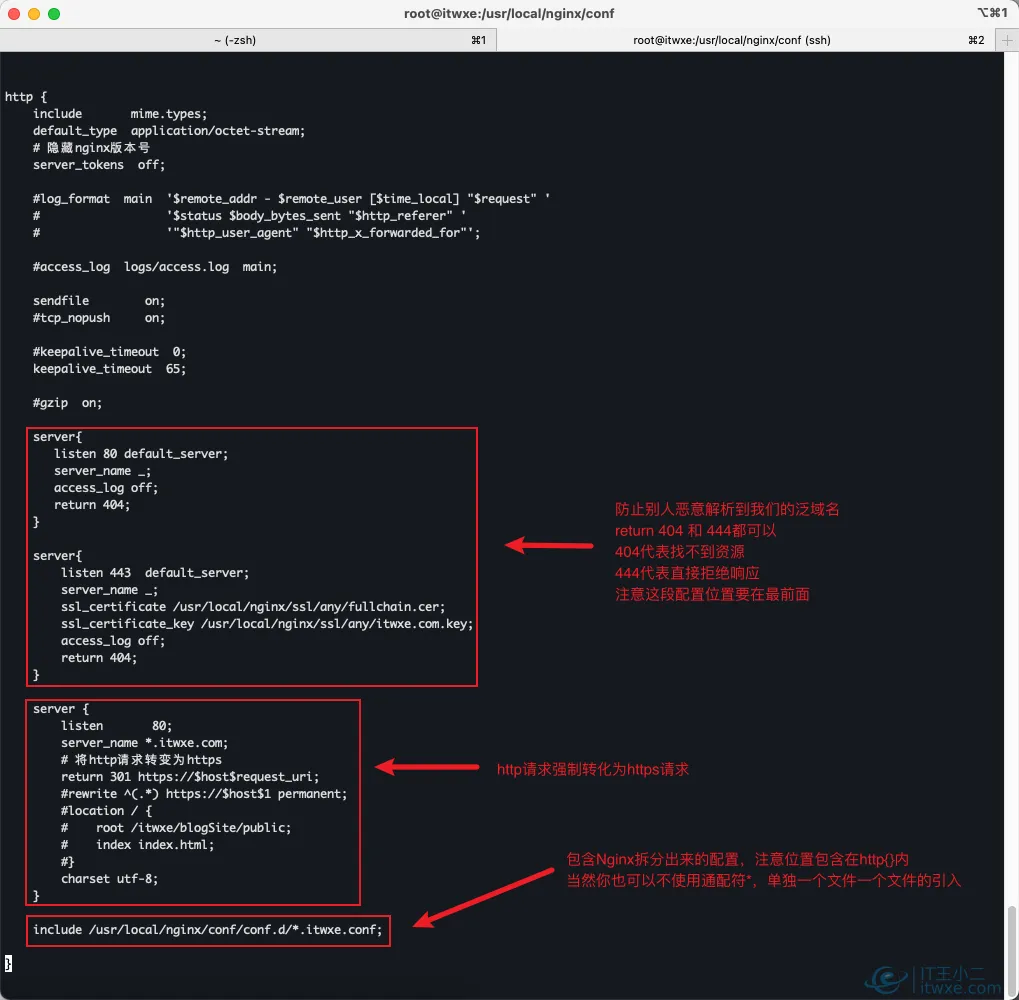
Task: Click the "server_tokens off;" line
Action: (99, 165)
